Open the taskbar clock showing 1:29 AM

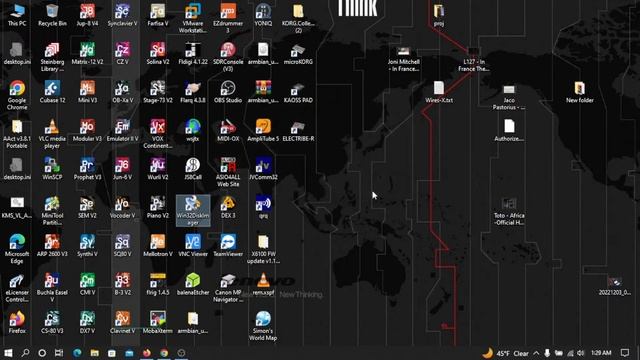(601, 353)
